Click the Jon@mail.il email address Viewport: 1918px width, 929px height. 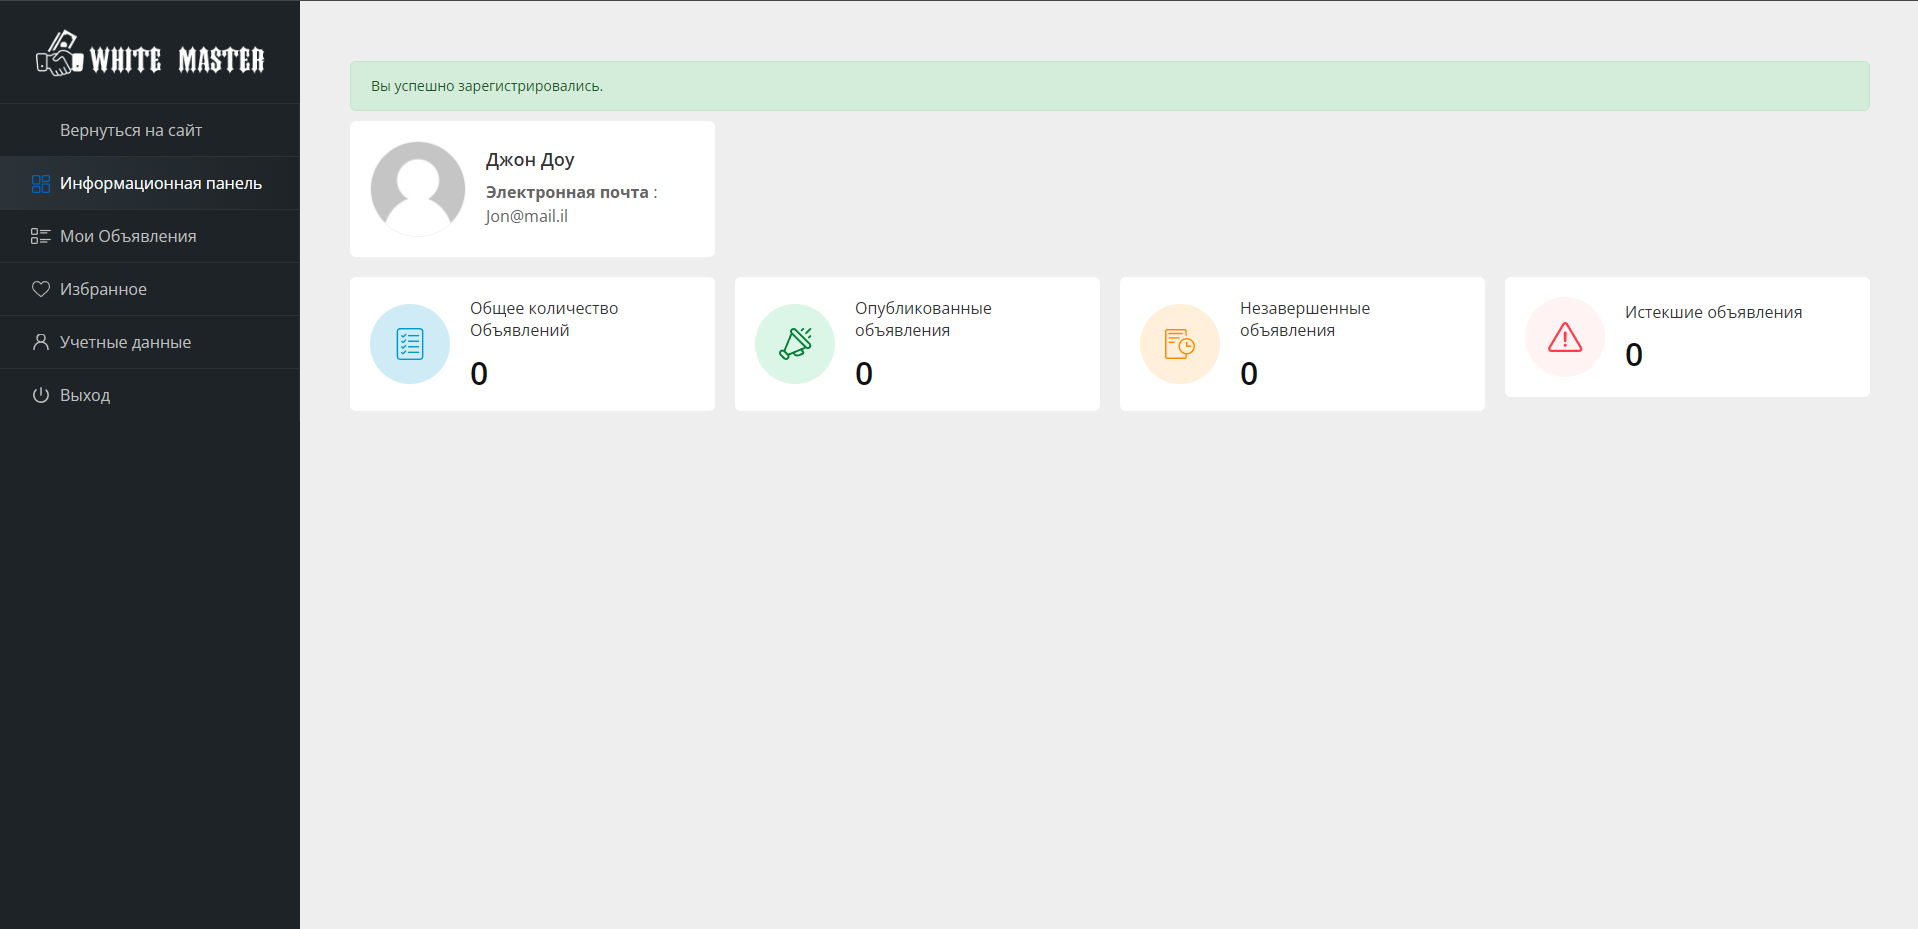[527, 217]
